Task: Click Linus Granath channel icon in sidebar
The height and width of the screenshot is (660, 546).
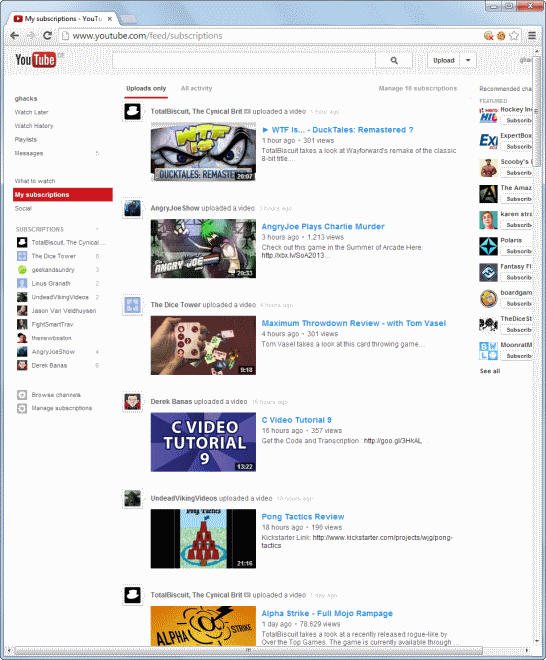Action: [22, 283]
